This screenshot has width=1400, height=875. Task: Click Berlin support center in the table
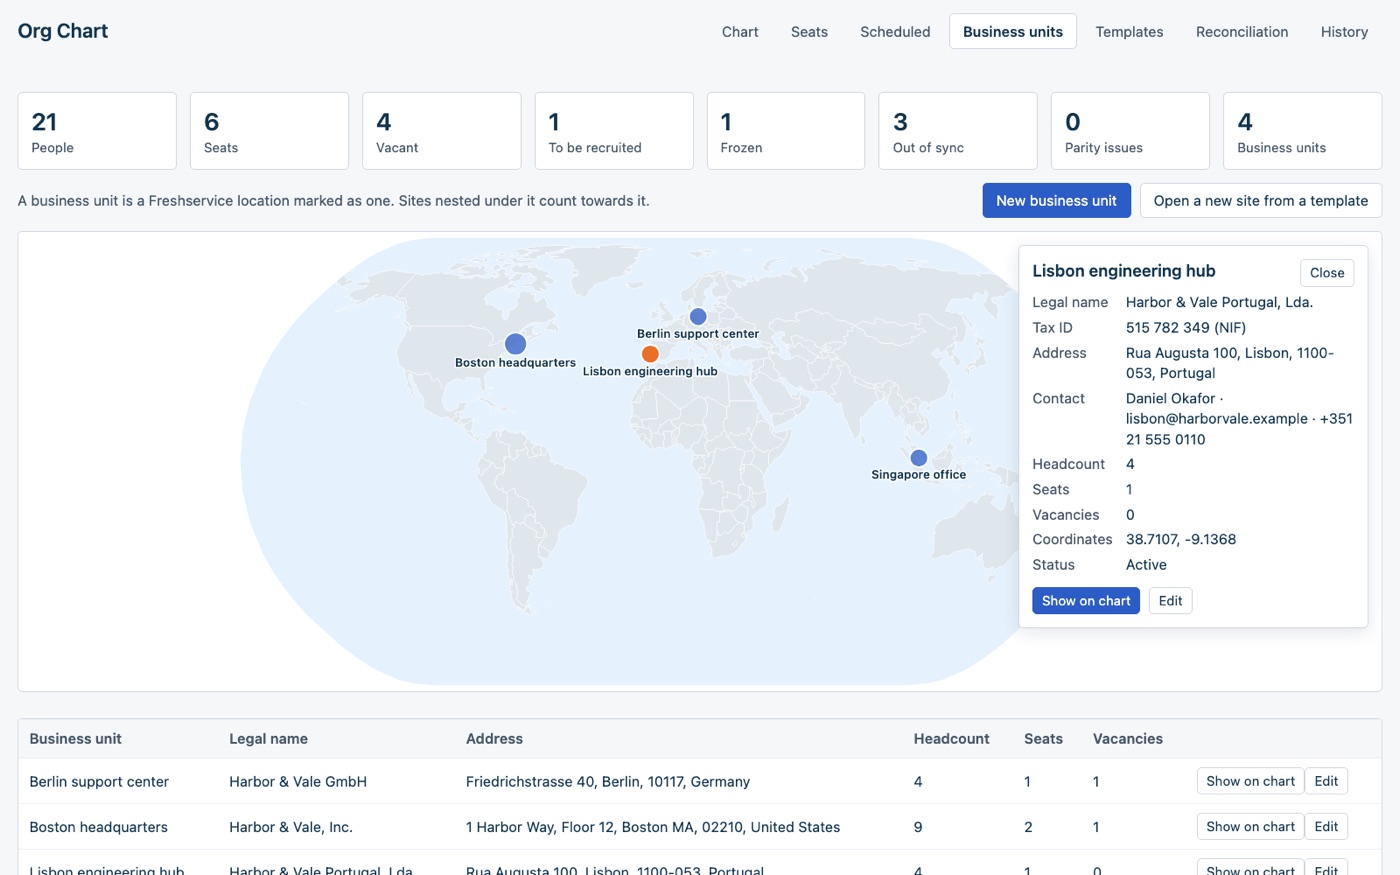point(99,782)
